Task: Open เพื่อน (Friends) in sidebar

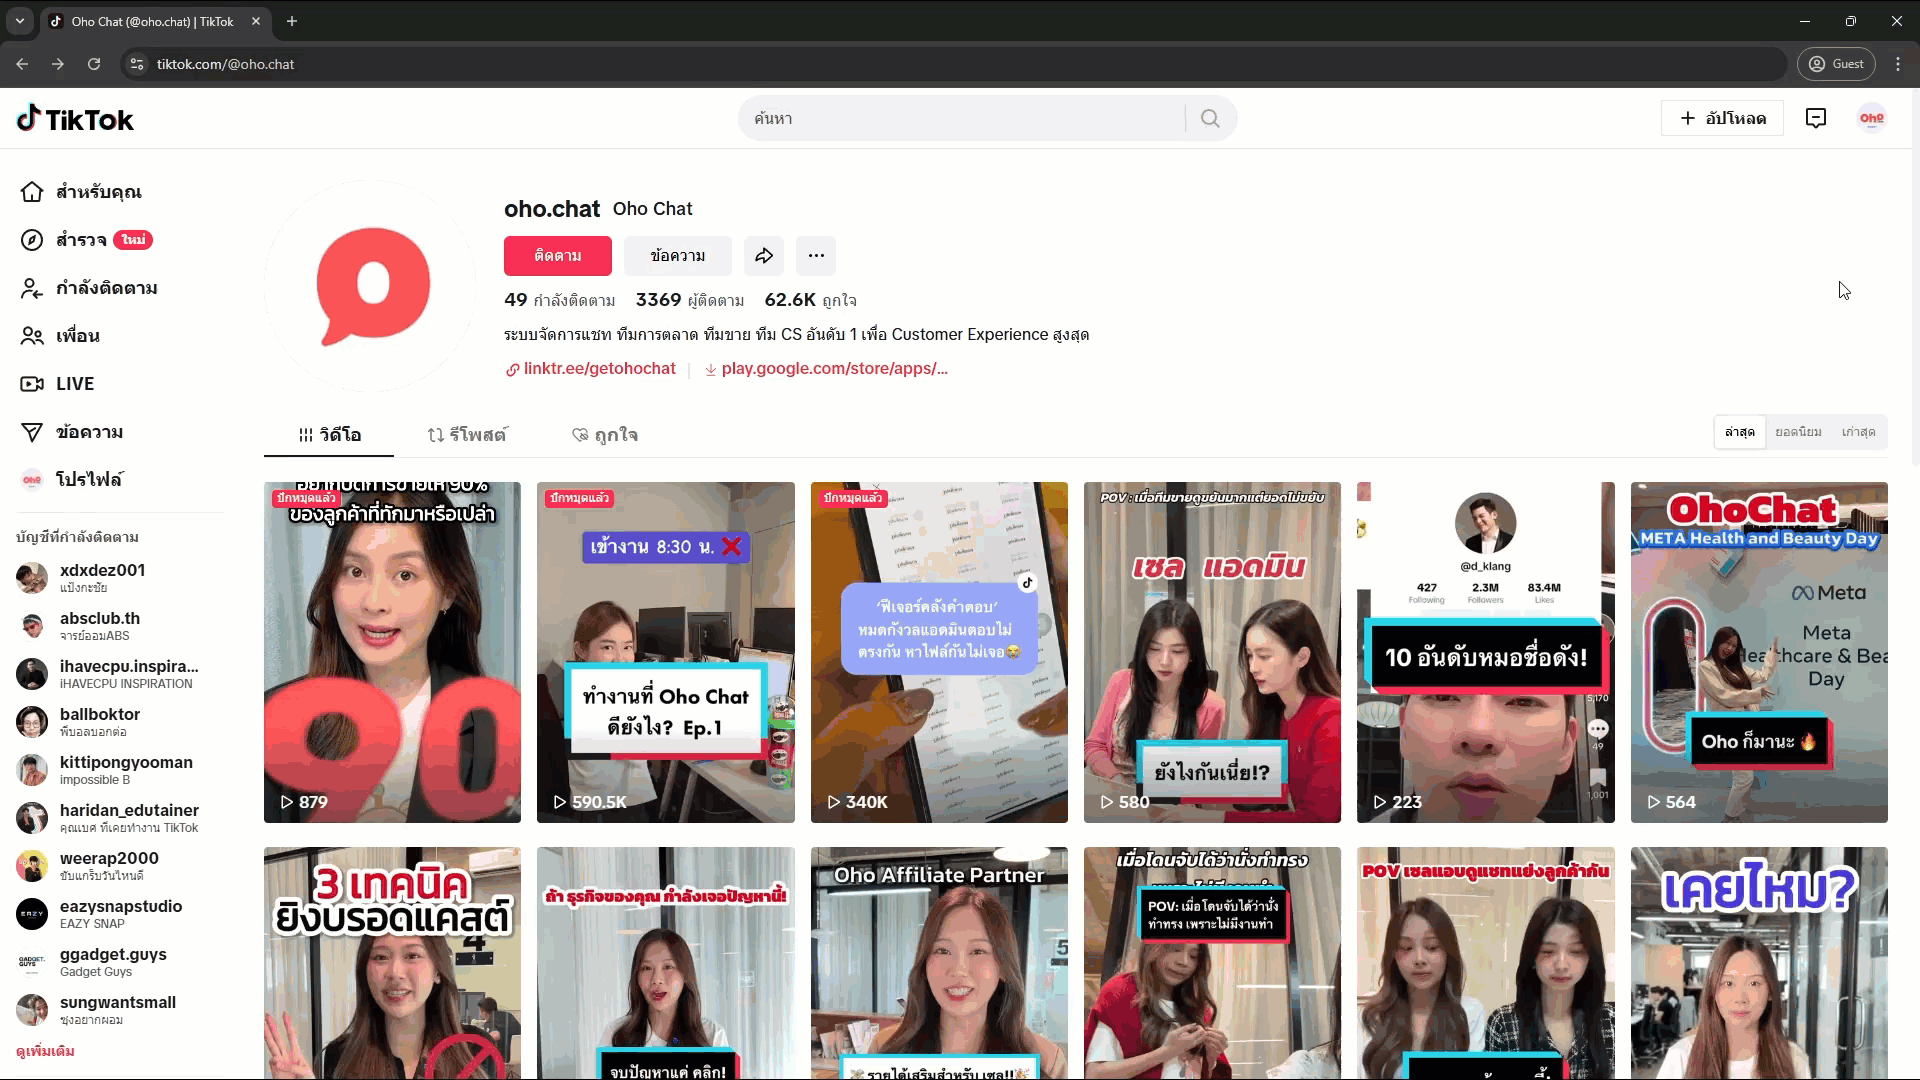Action: coord(60,335)
